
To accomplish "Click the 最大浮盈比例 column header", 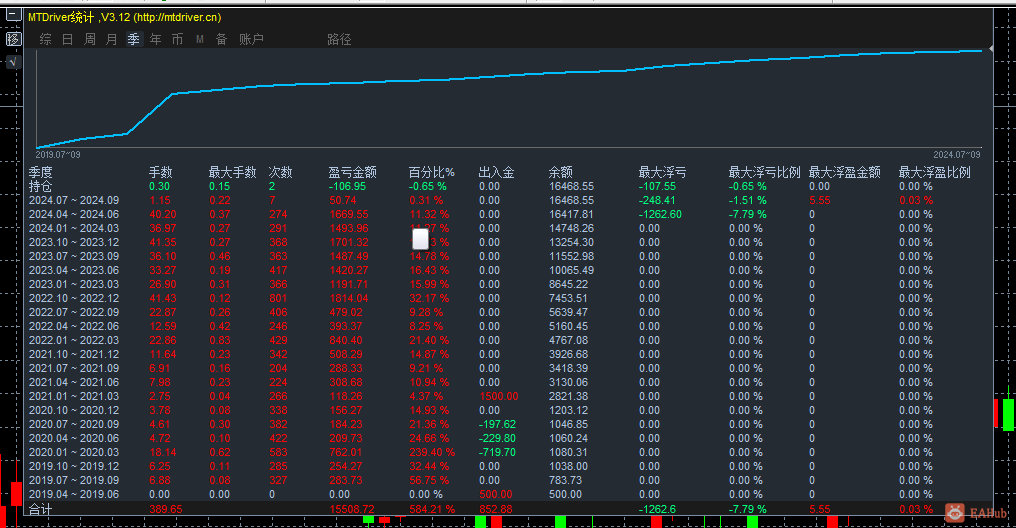I will 934,172.
